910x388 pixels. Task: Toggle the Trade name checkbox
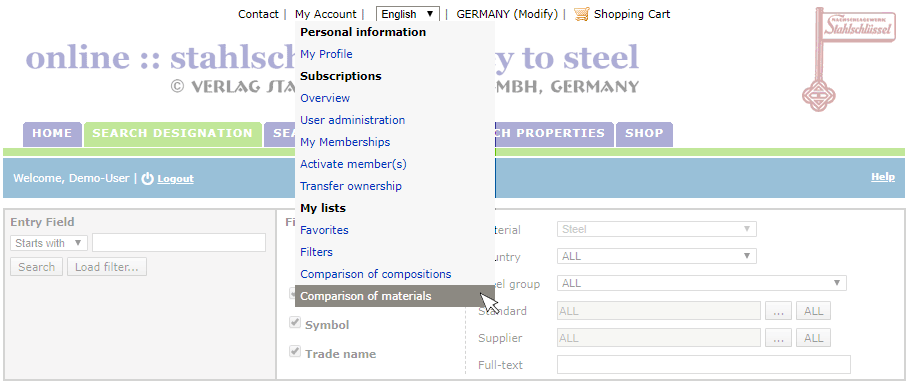pos(295,352)
